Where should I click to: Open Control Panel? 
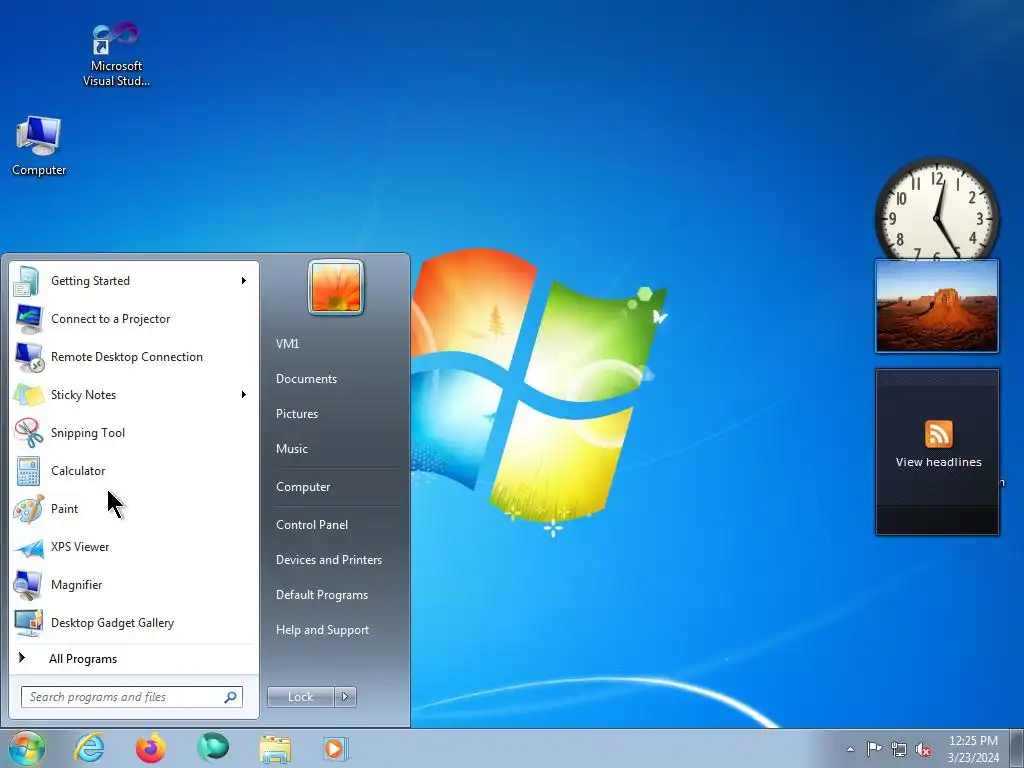point(312,525)
